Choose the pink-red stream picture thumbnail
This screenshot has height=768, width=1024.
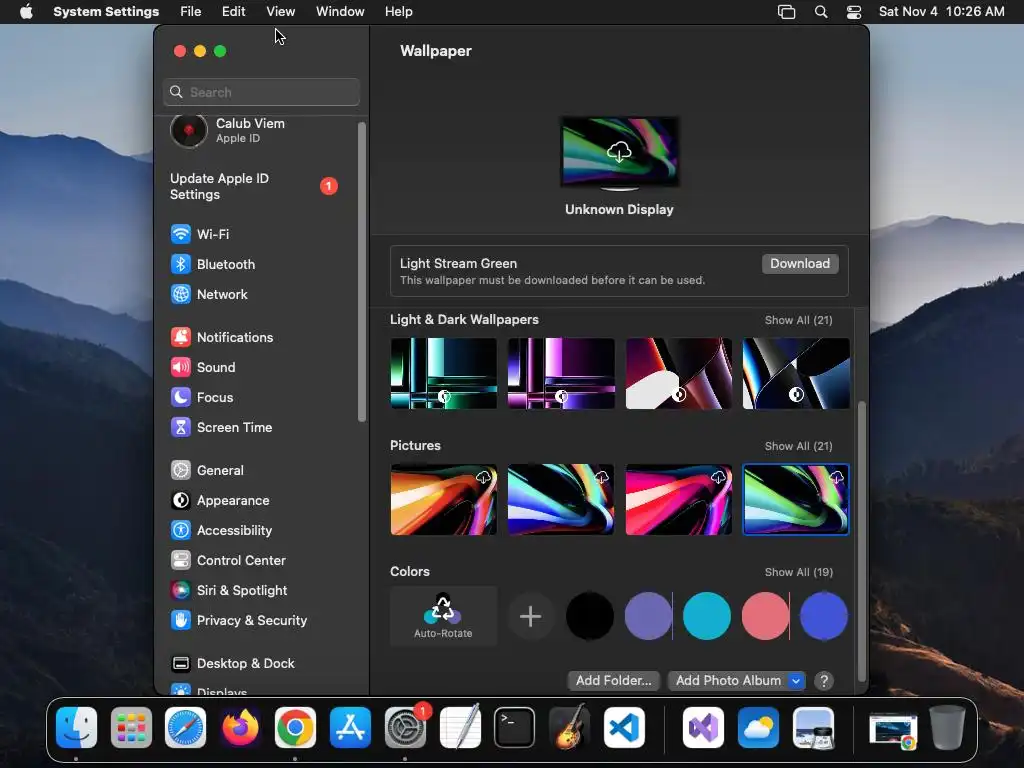point(679,500)
